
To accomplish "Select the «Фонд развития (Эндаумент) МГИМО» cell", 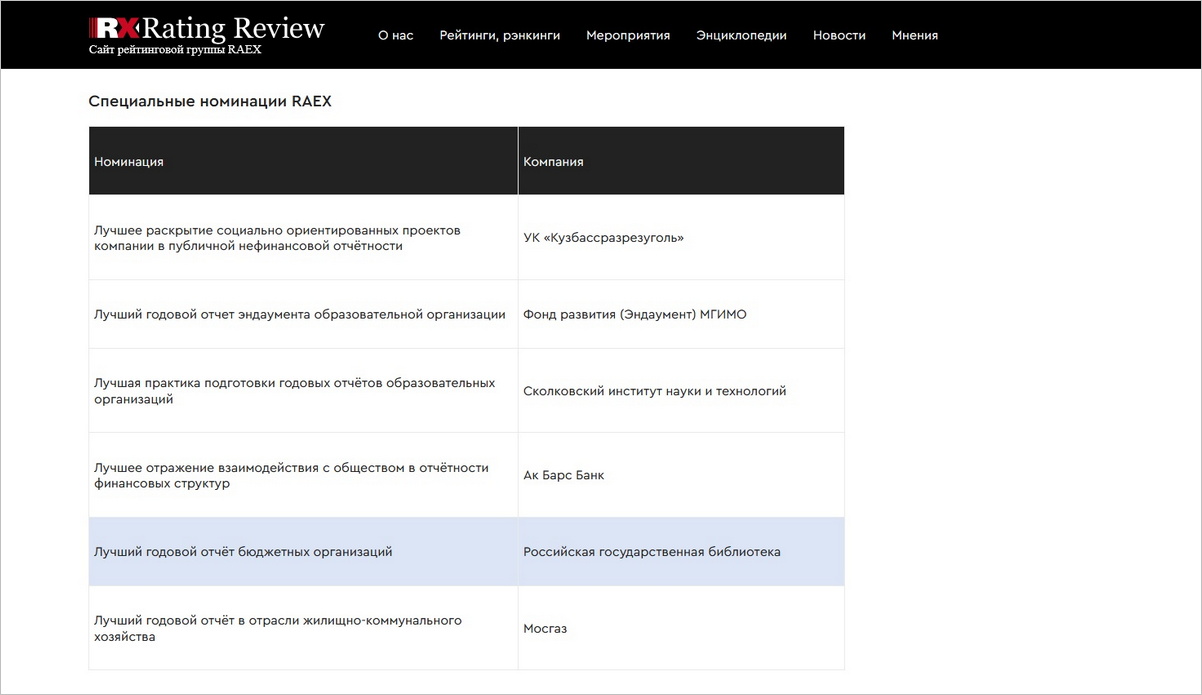I will pos(635,314).
